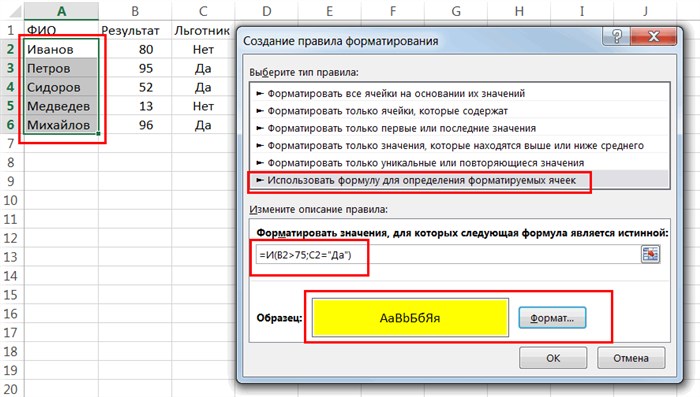
Task: Click Льготник cell 'Нет' in Иванов row
Action: (203, 49)
